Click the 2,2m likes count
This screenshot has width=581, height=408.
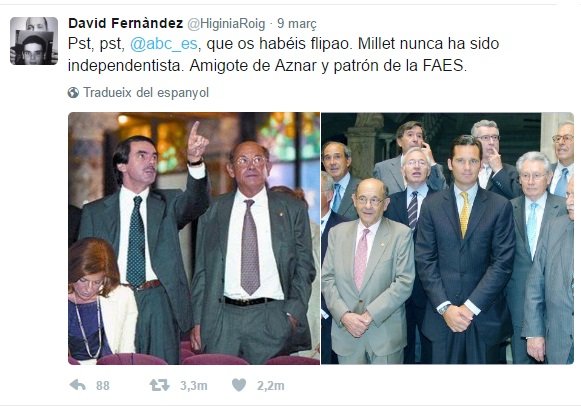click(x=271, y=386)
